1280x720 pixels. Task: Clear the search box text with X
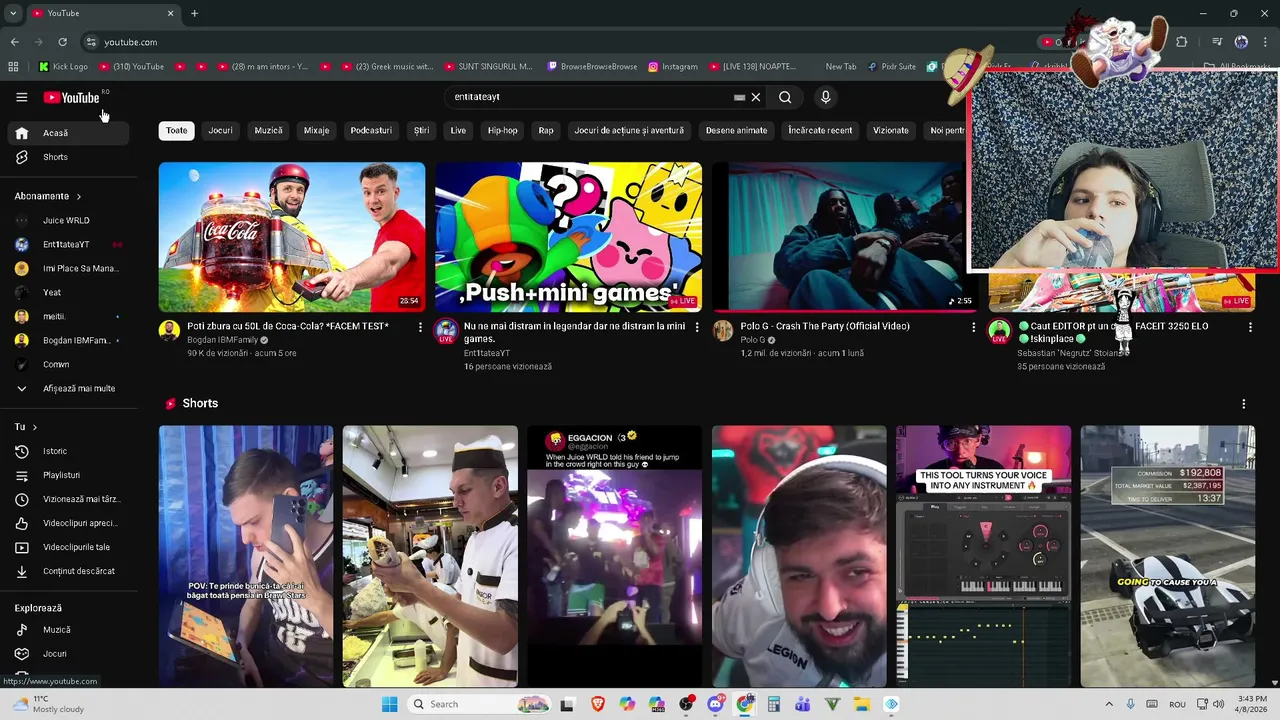point(756,97)
